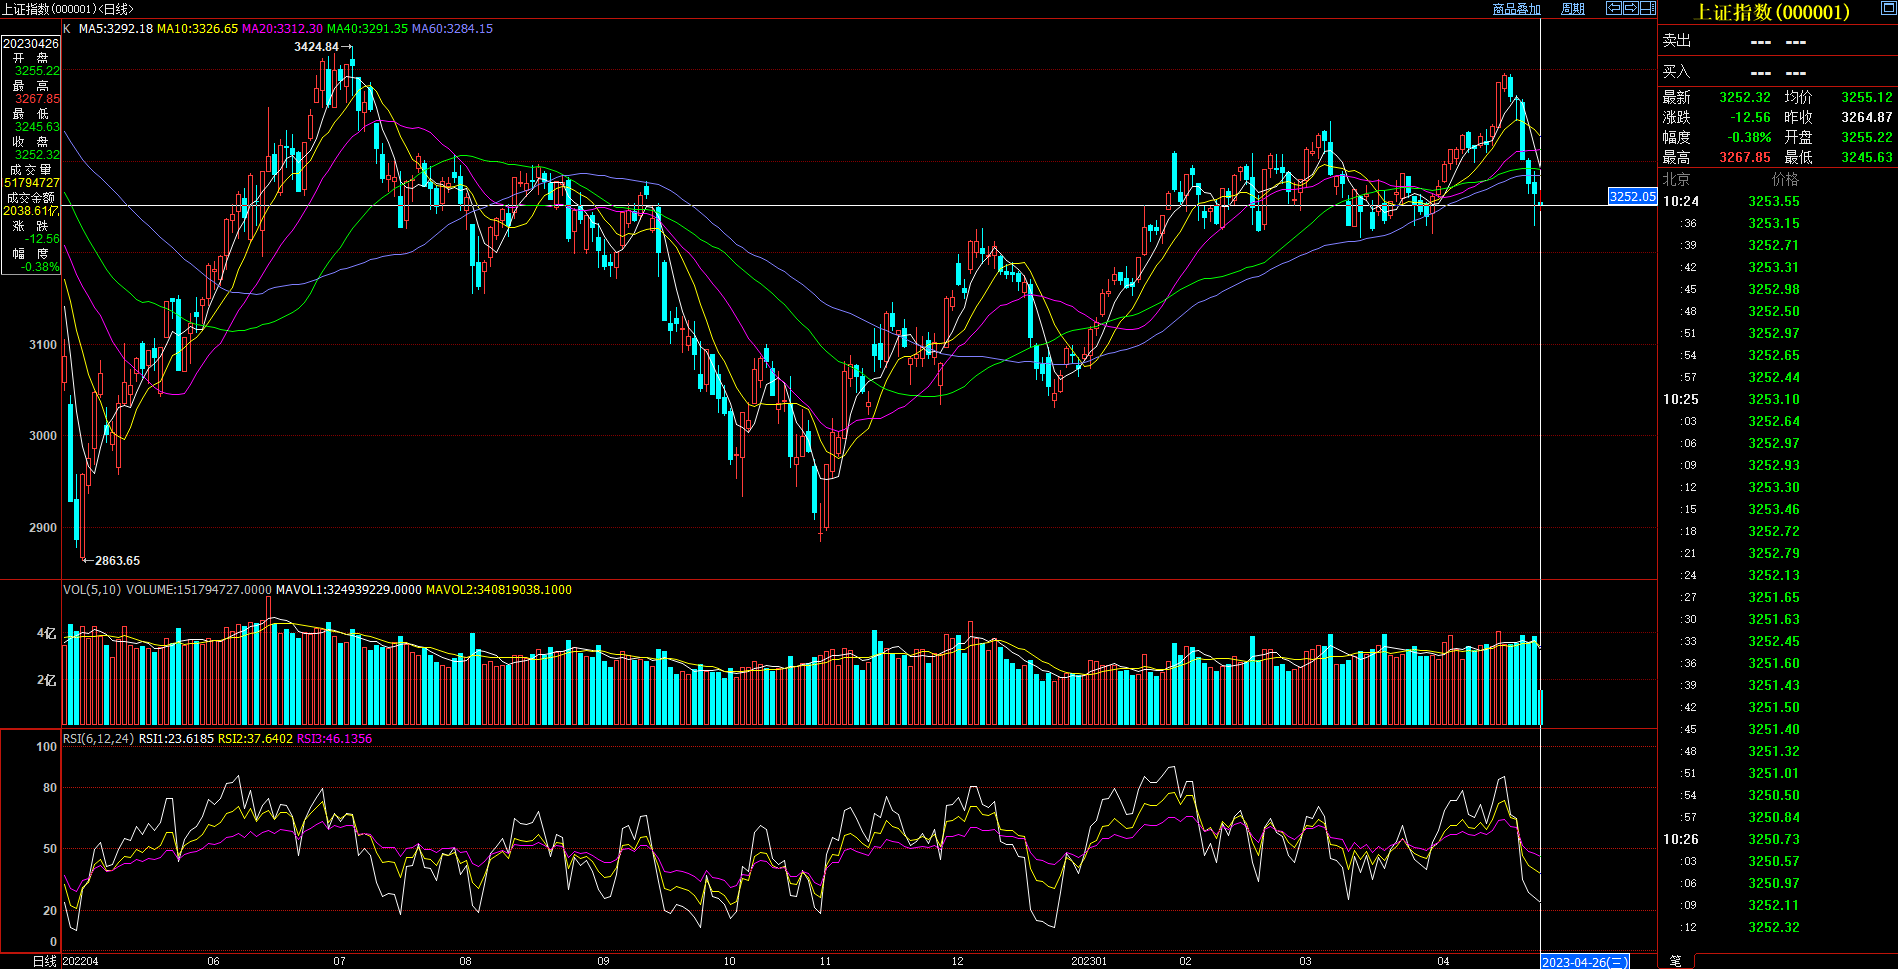
Task: Open the 周期 period link
Action: point(1573,9)
